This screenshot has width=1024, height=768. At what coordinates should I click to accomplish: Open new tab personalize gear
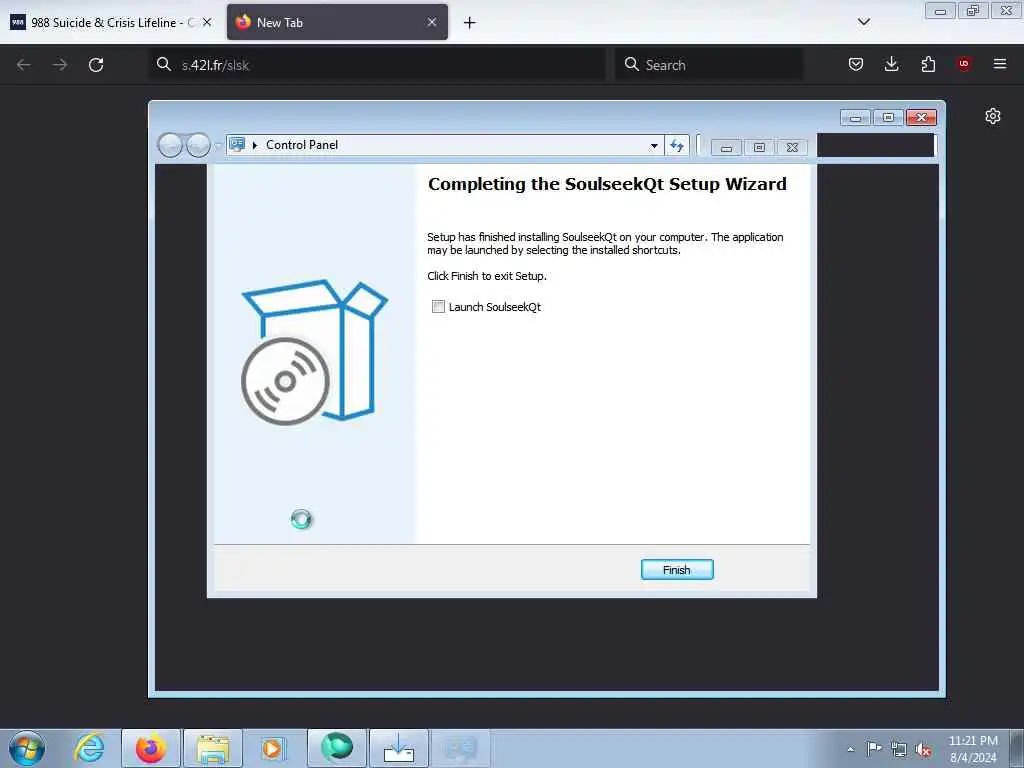coord(993,116)
